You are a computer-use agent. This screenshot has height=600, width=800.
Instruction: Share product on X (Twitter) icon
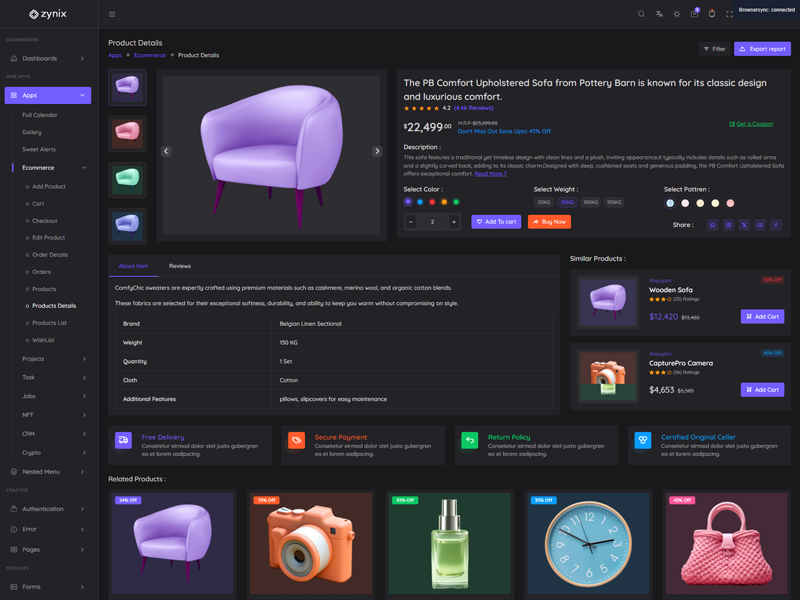pos(744,225)
